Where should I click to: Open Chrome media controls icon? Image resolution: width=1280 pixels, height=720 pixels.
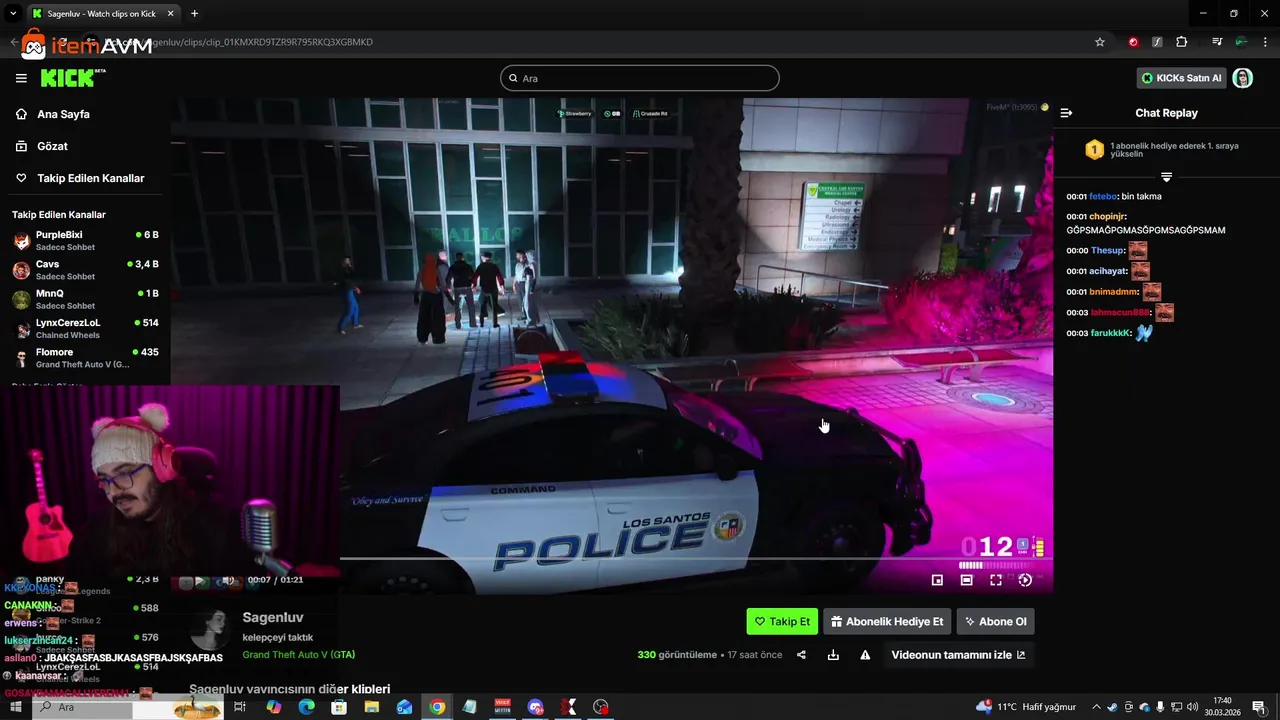[1217, 42]
